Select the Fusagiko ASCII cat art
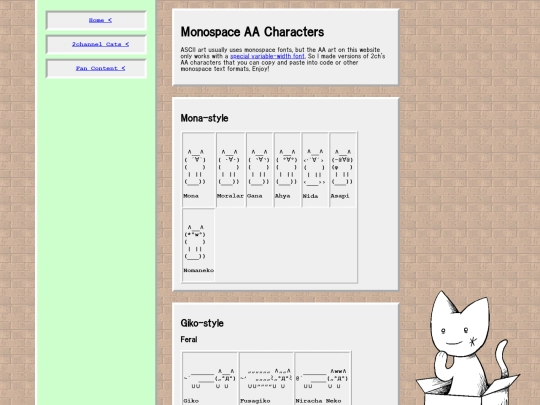 (x=266, y=378)
